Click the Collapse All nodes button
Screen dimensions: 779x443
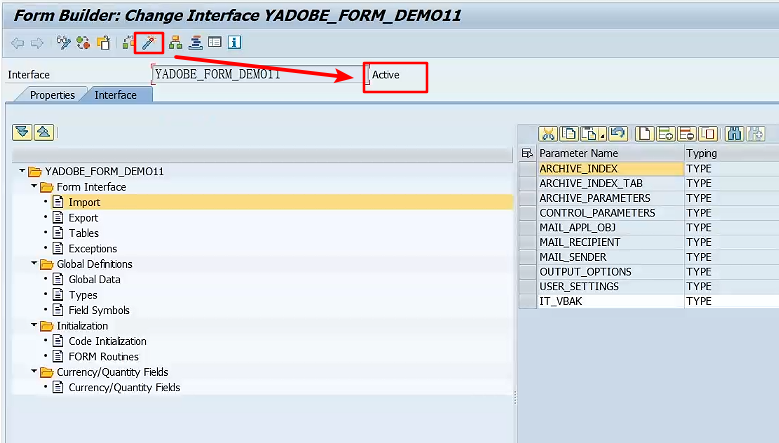(x=43, y=133)
